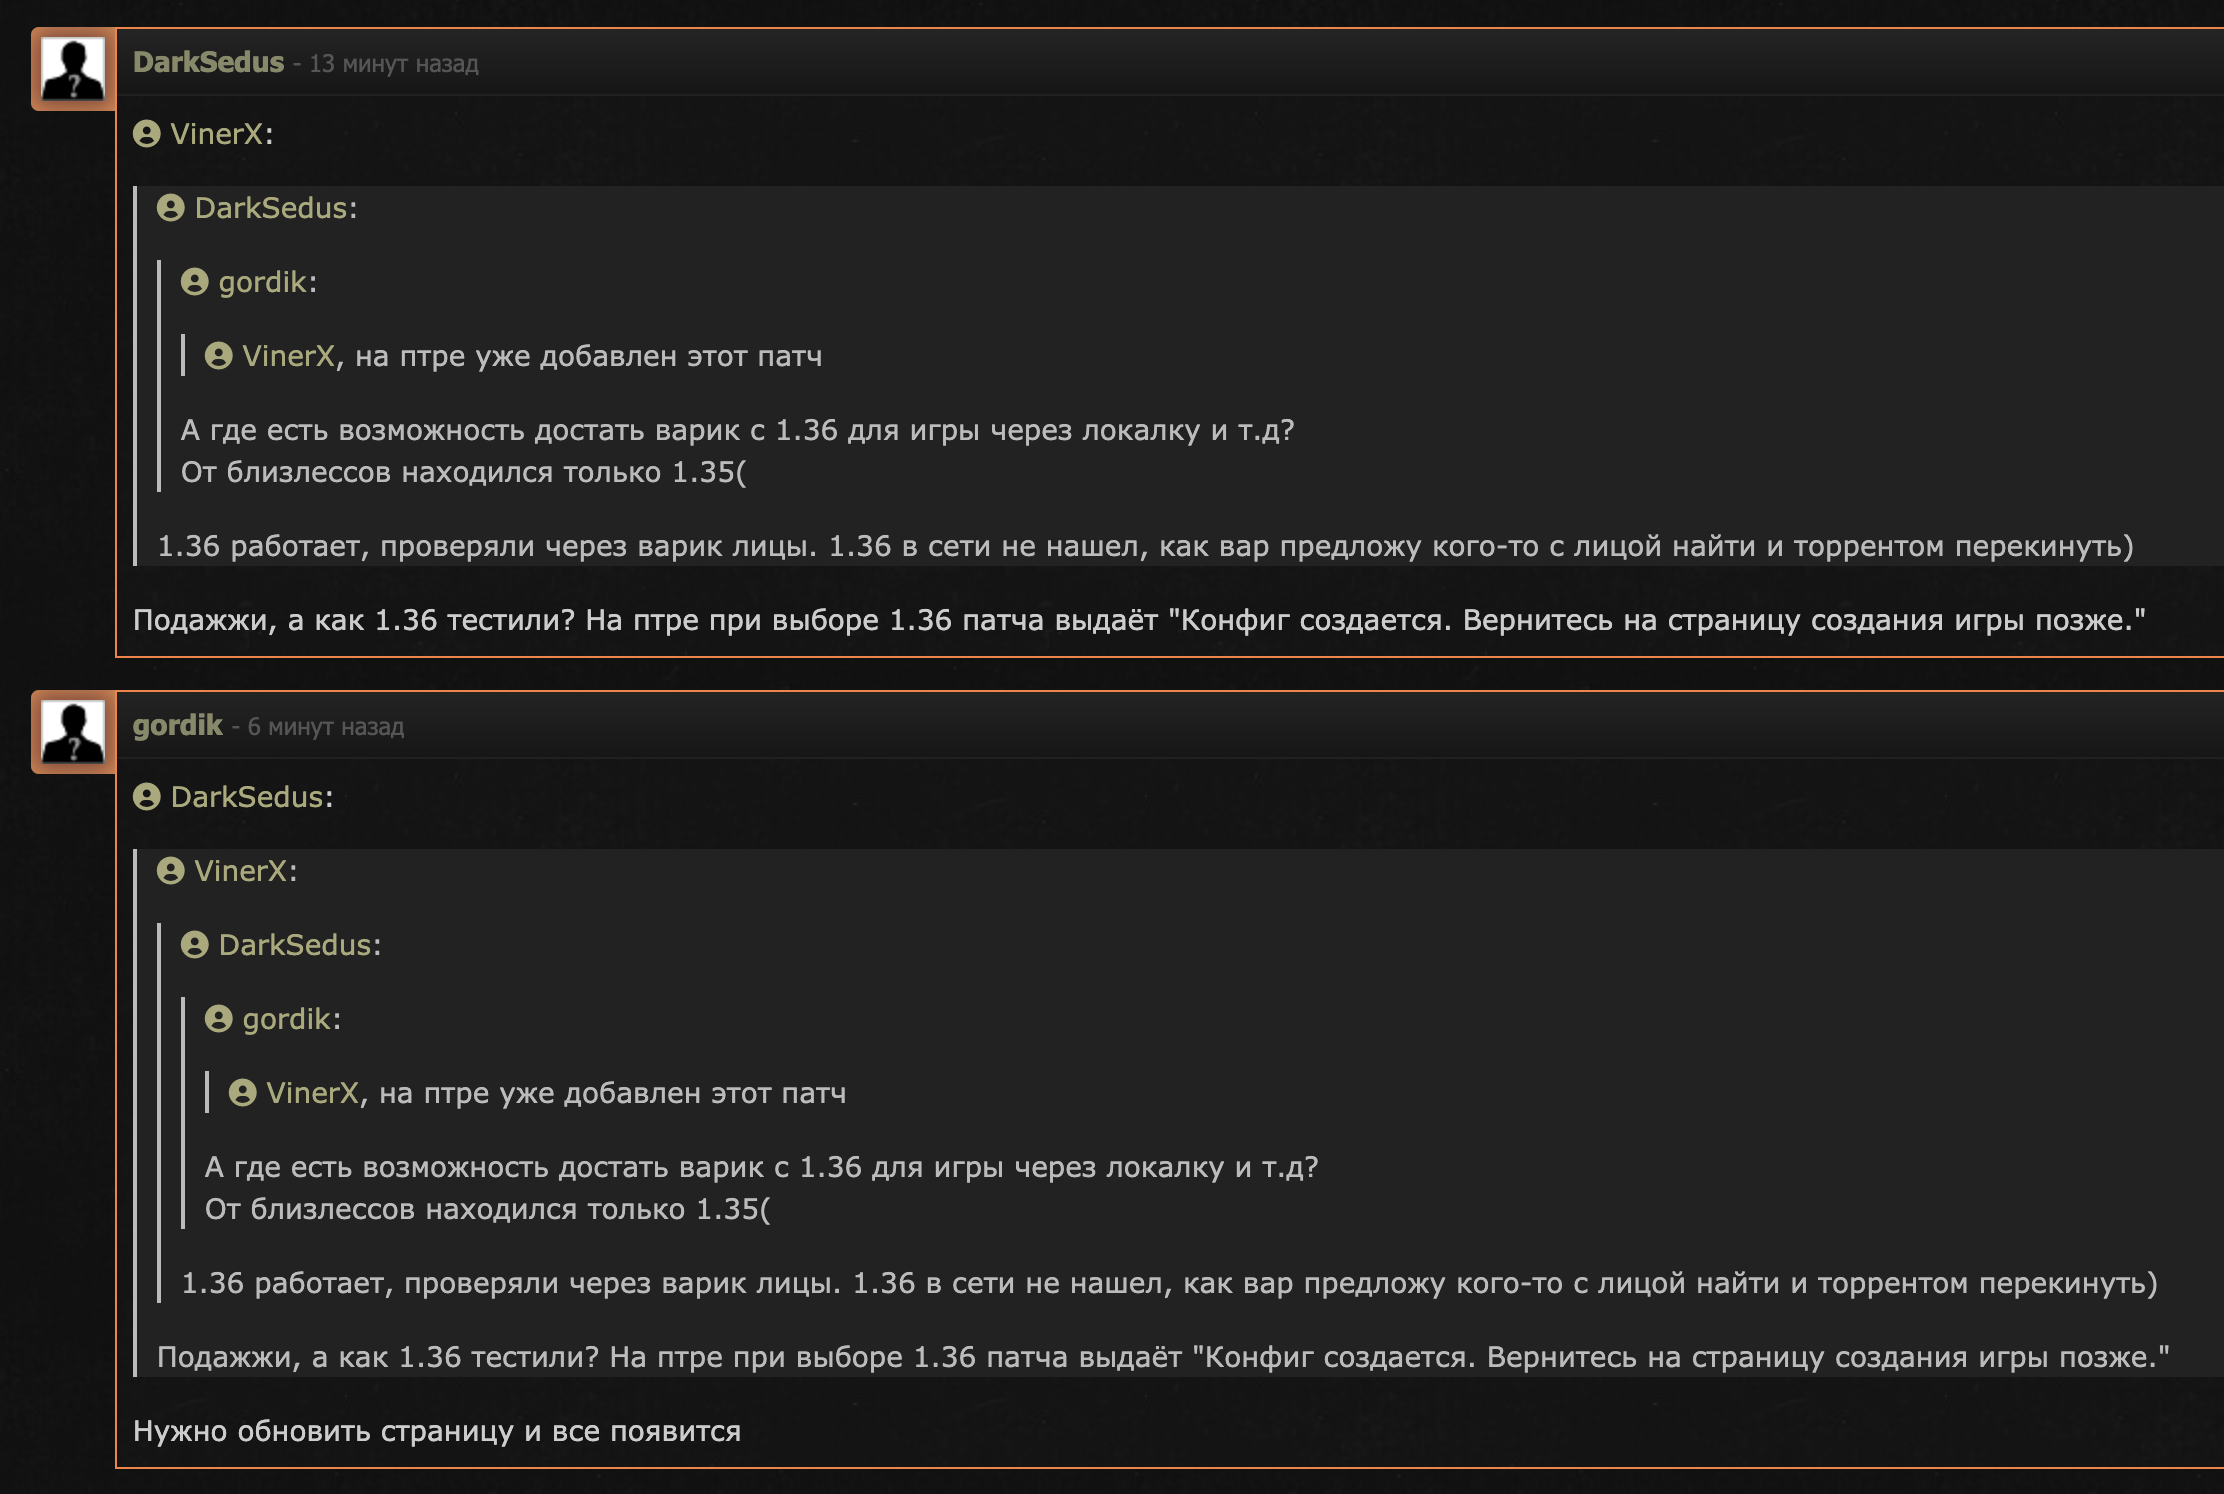Image resolution: width=2224 pixels, height=1494 pixels.
Task: Click user icon beside quoted DarkSedus in first post
Action: (x=171, y=208)
